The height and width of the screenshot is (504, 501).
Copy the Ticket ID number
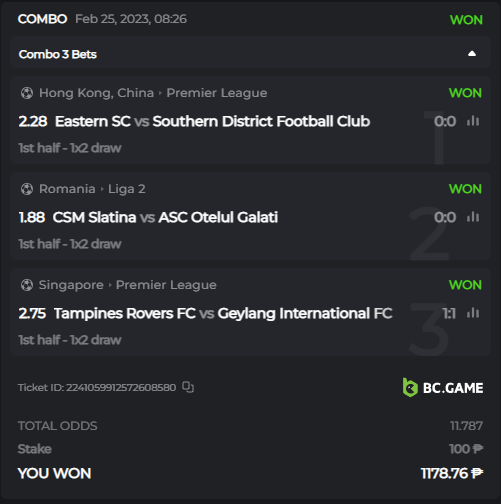tap(188, 387)
